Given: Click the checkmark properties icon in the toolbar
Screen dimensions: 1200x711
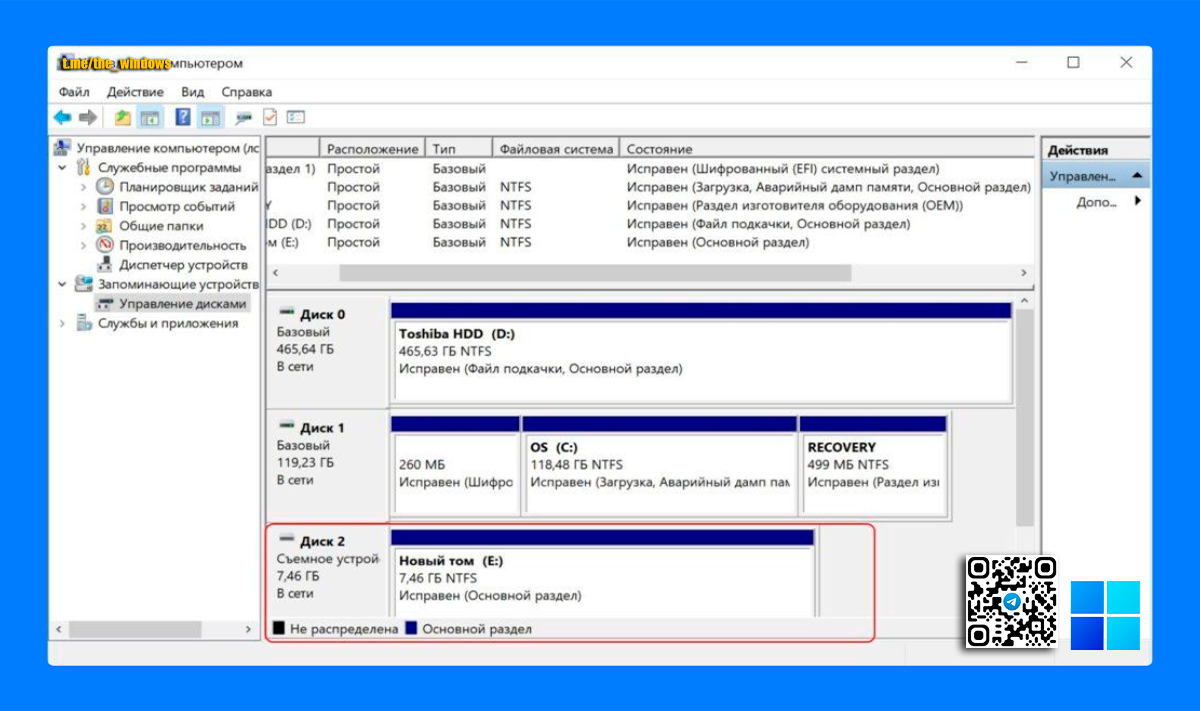Looking at the screenshot, I should 269,117.
